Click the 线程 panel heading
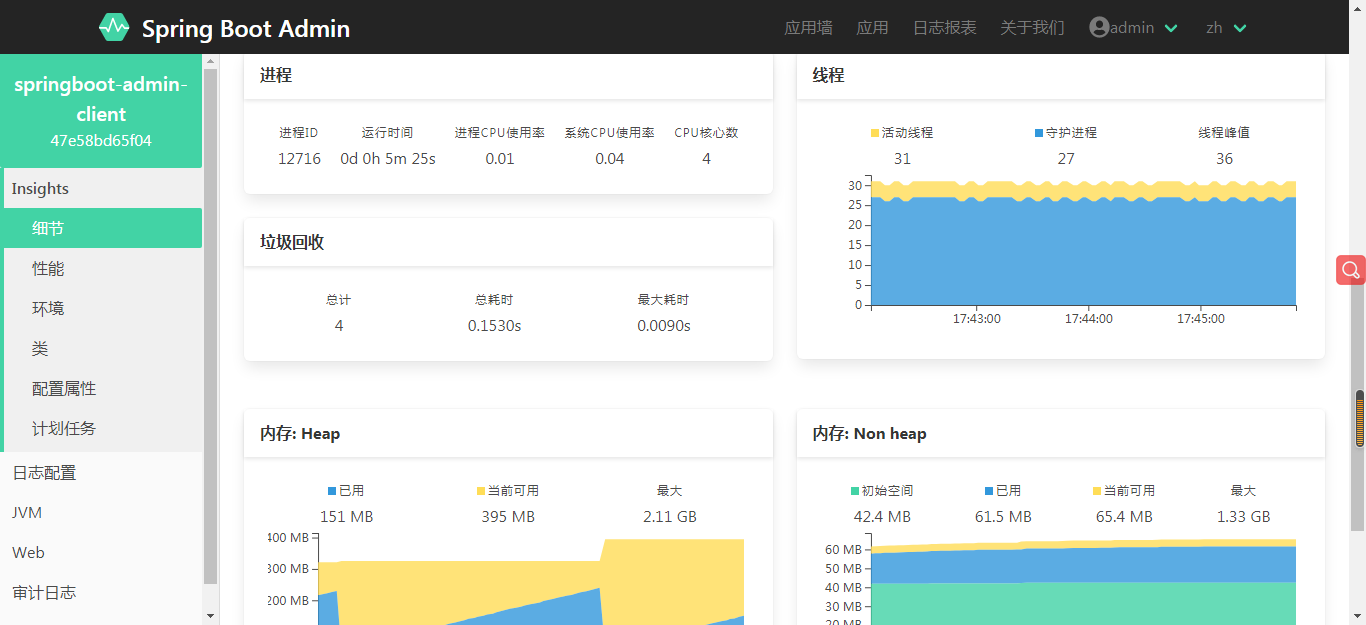The image size is (1366, 625). (x=828, y=75)
